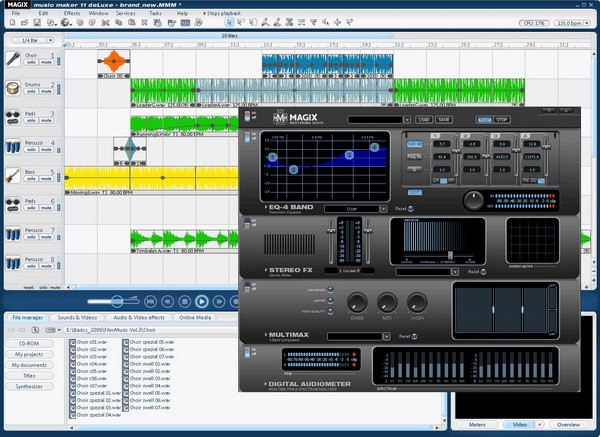Switch to Online Media tab
600x437 pixels.
point(195,317)
